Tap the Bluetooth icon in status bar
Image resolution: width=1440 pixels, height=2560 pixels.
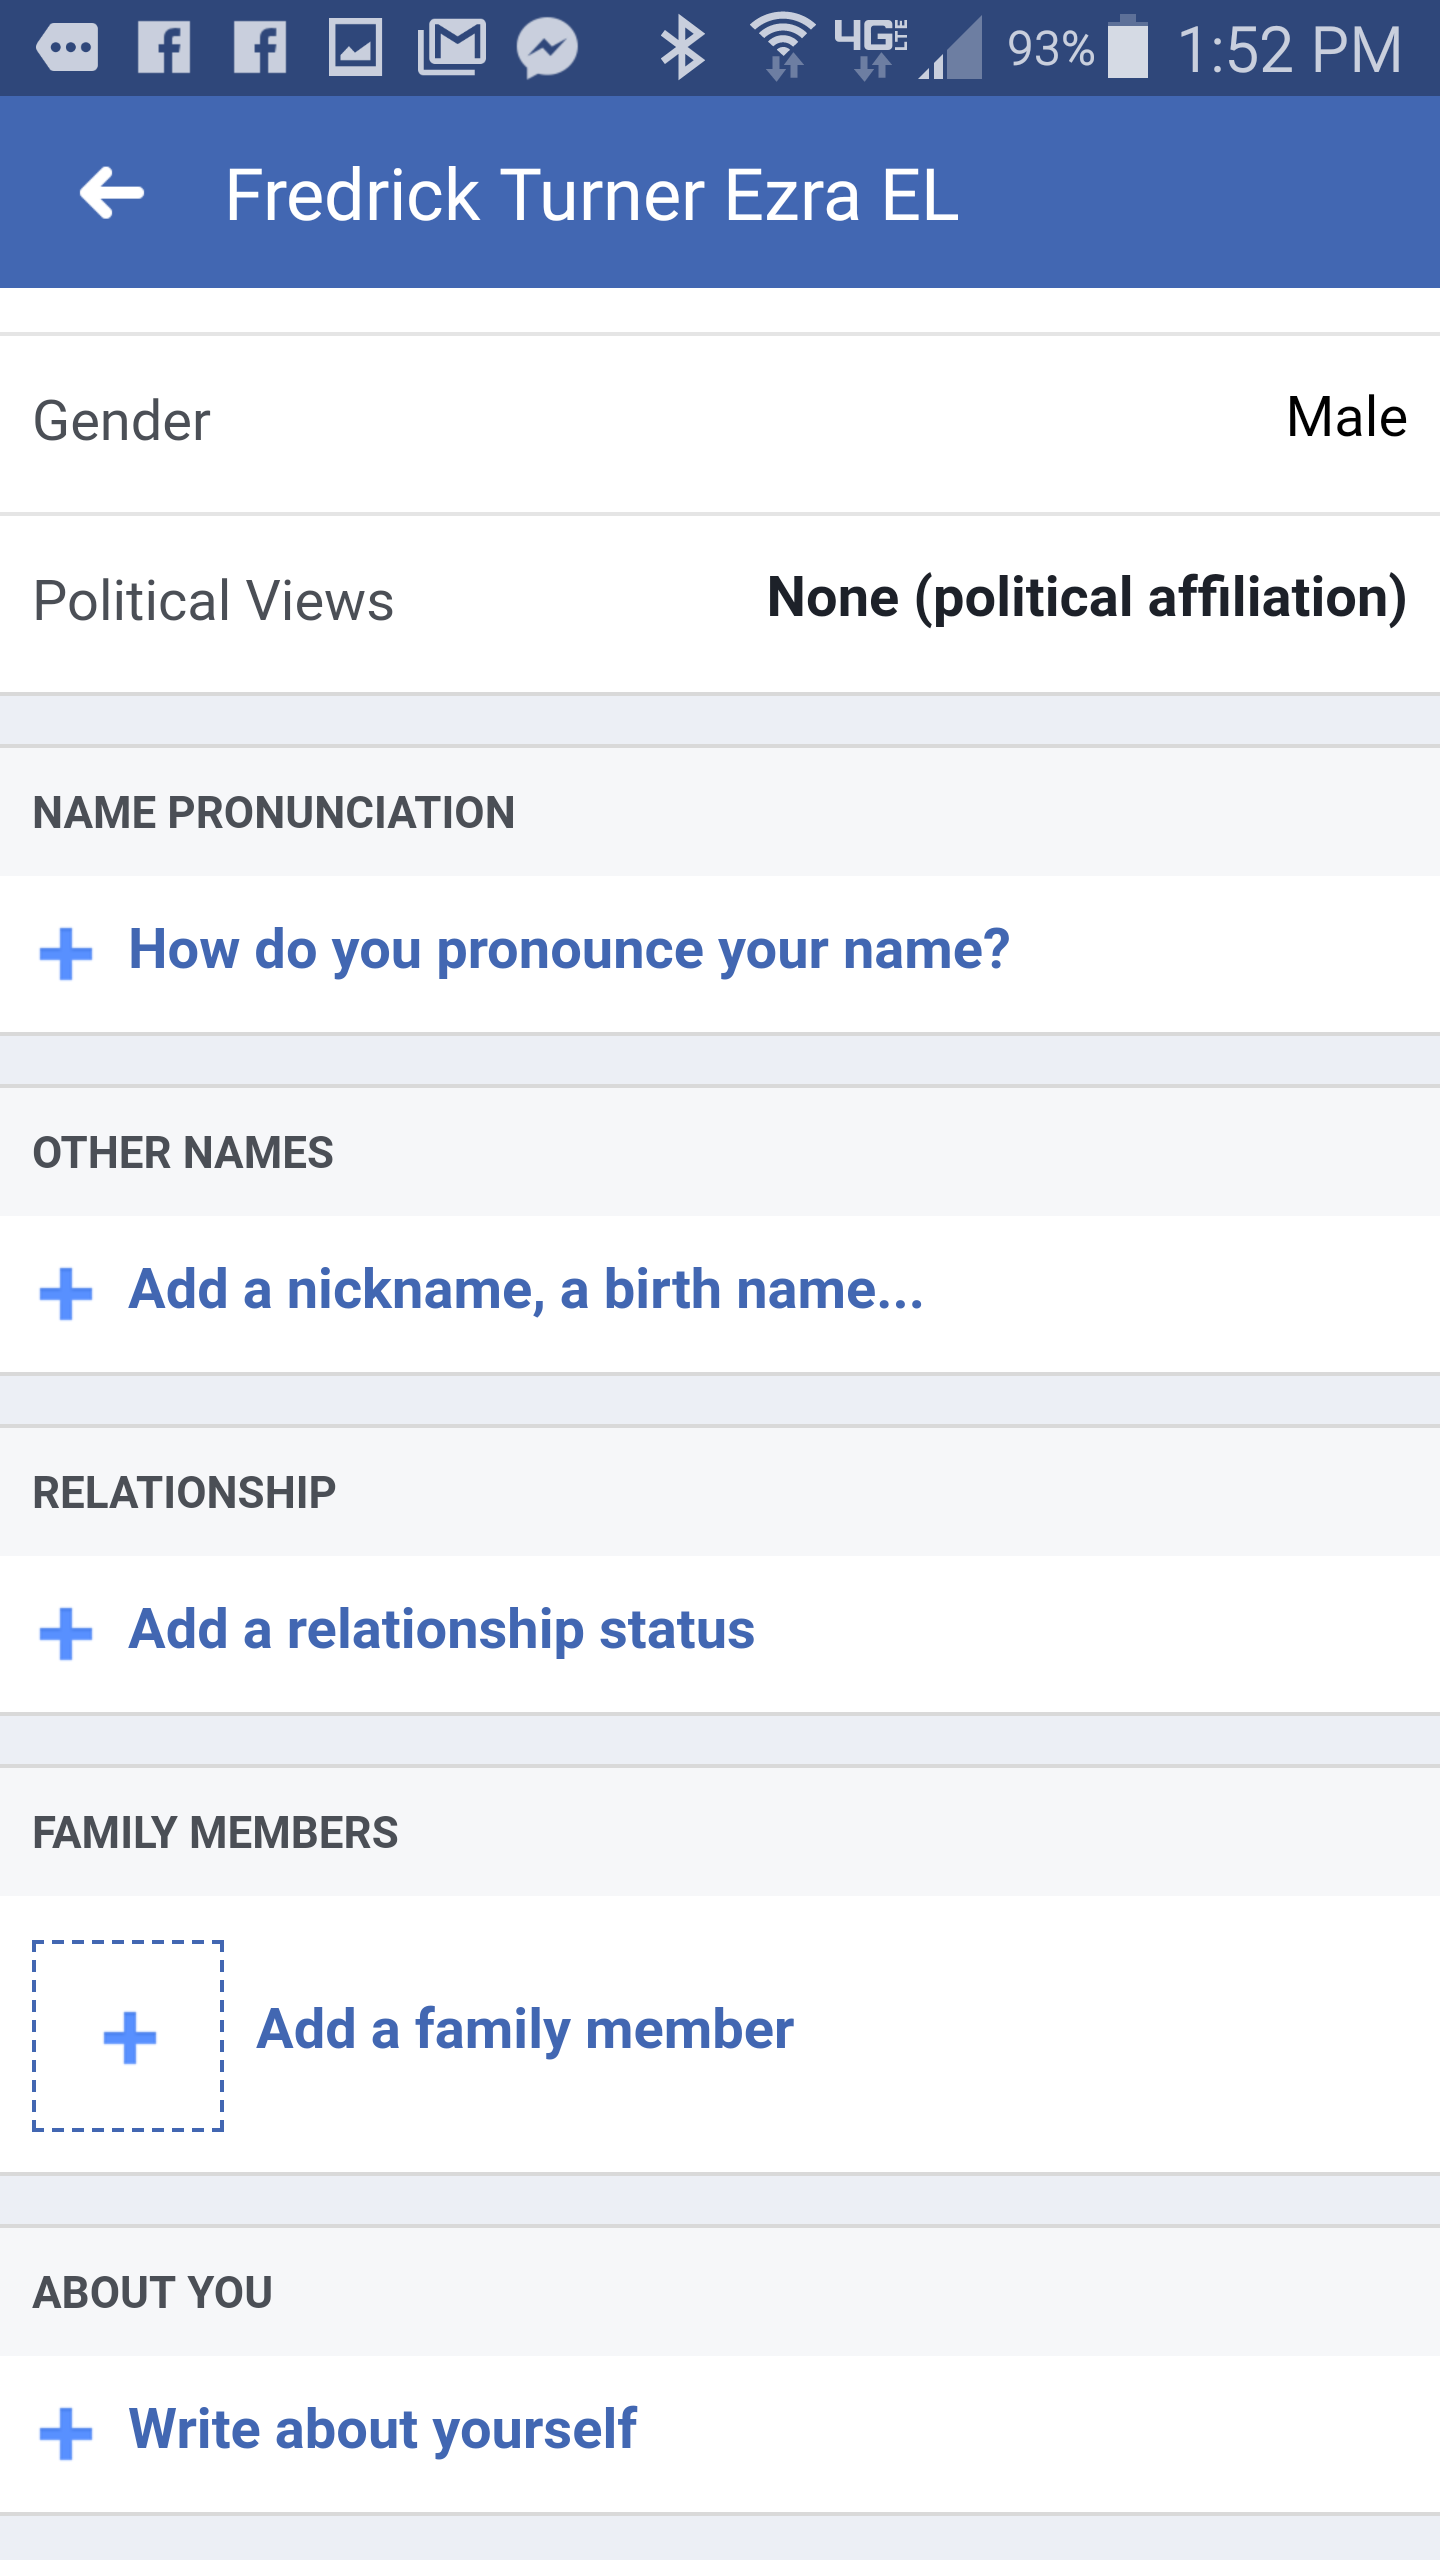683,48
